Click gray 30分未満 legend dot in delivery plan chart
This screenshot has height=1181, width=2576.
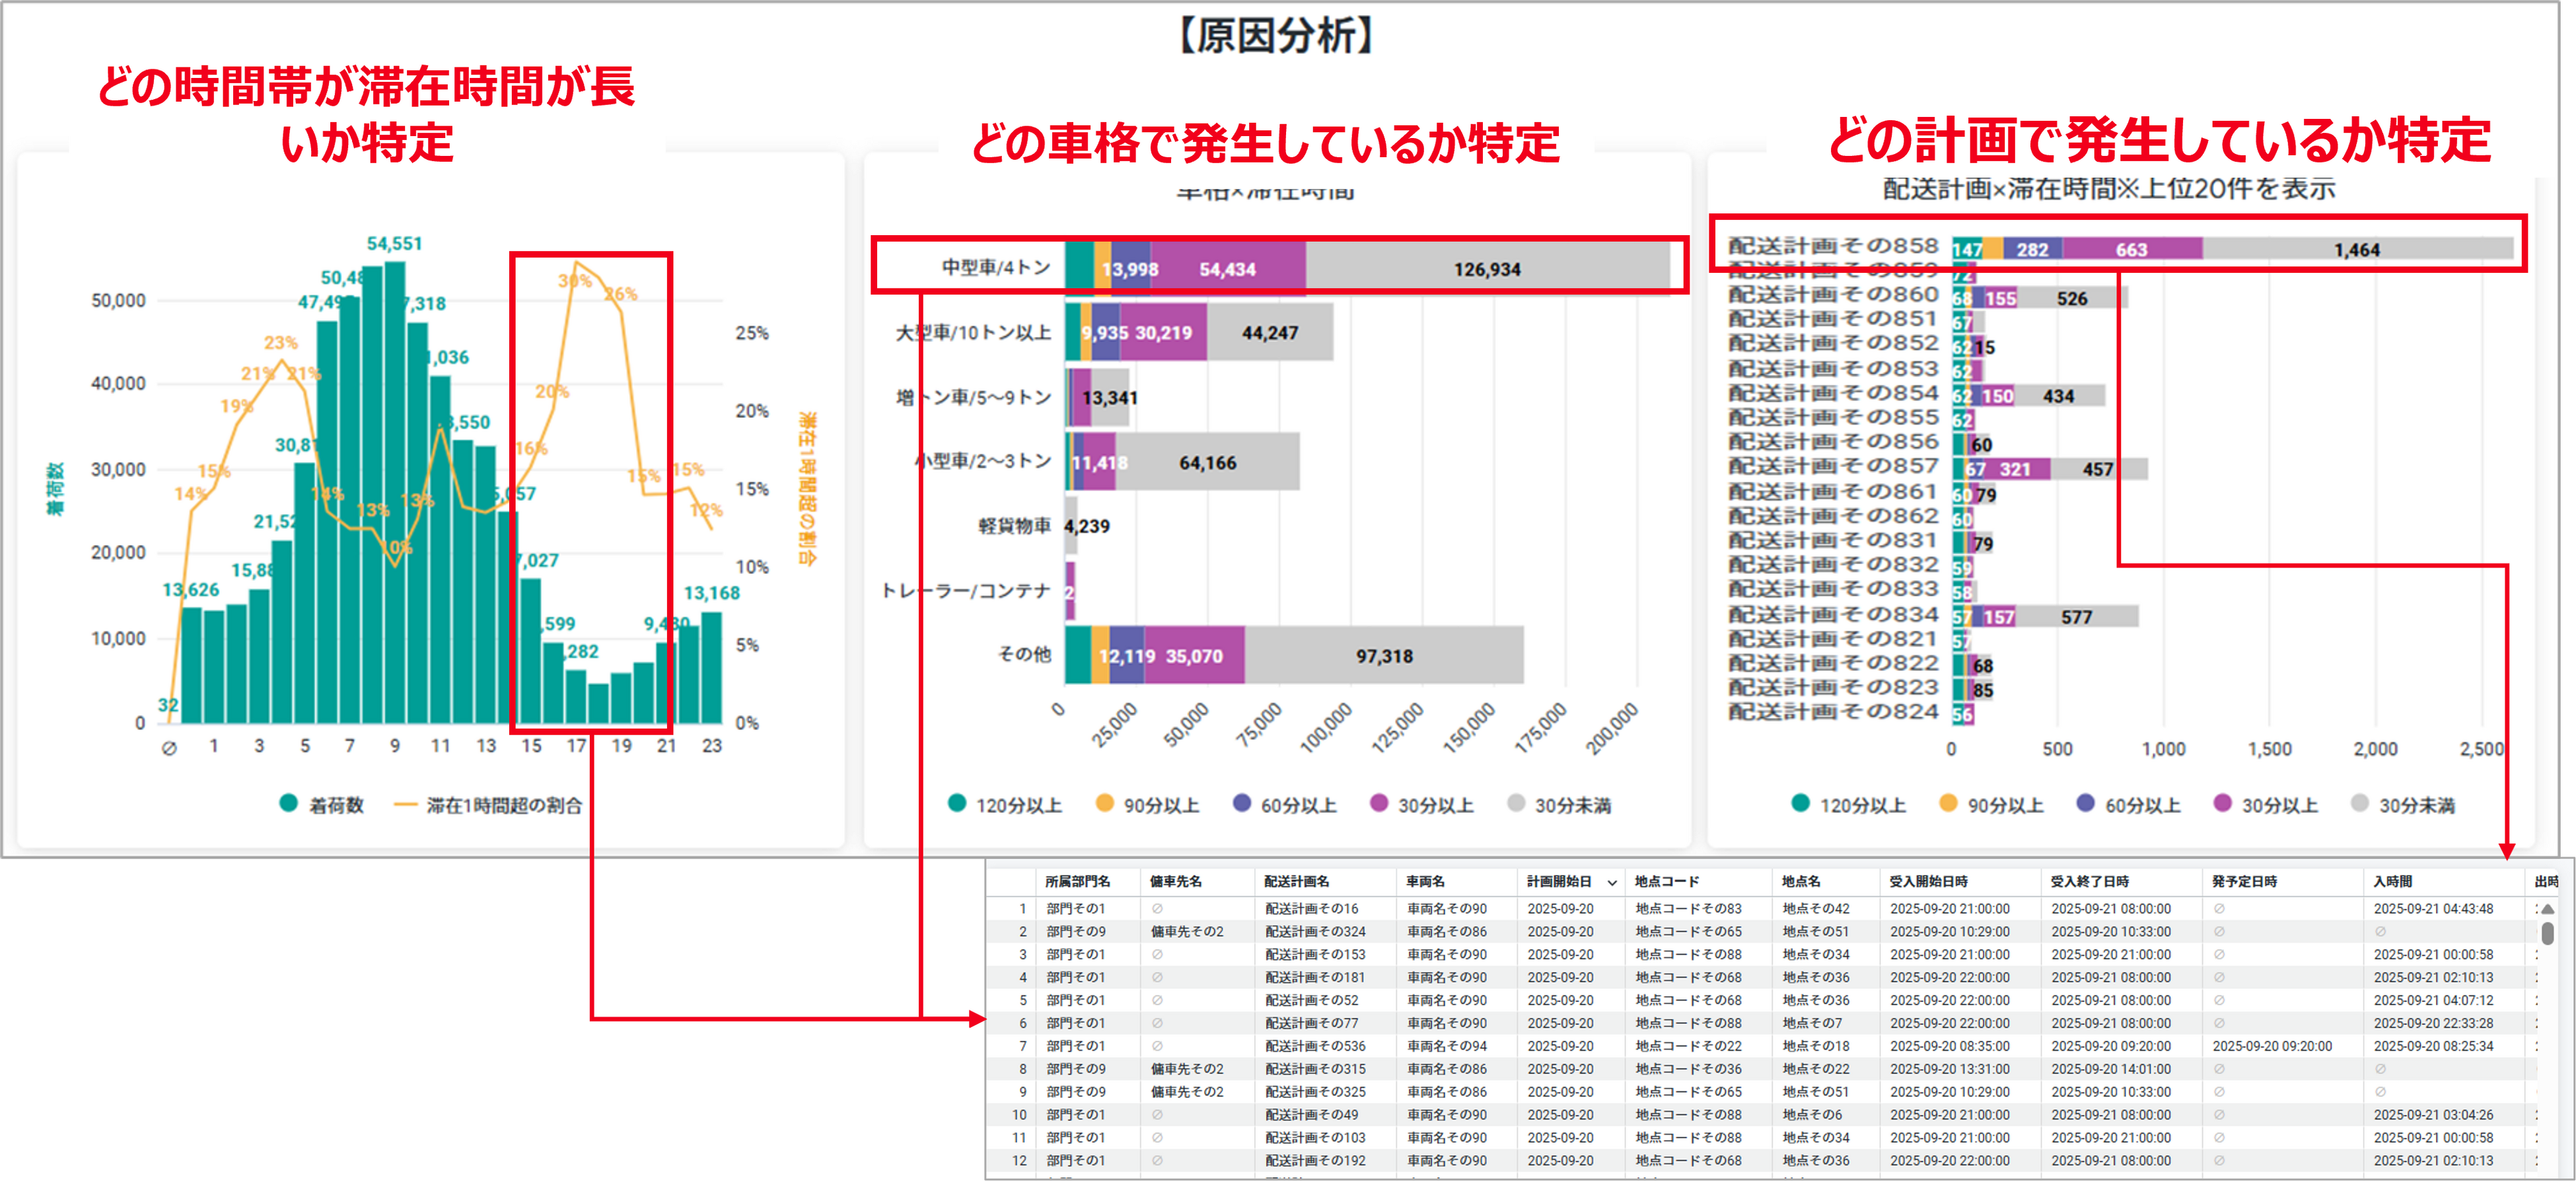click(x=2360, y=803)
